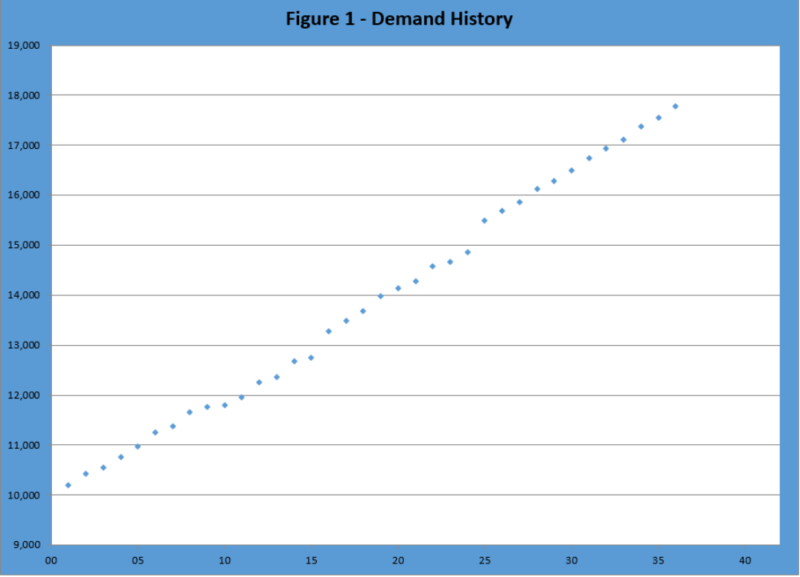Screen dimensions: 800x577
Task: Select the data point above x-value 10
Action: [225, 405]
